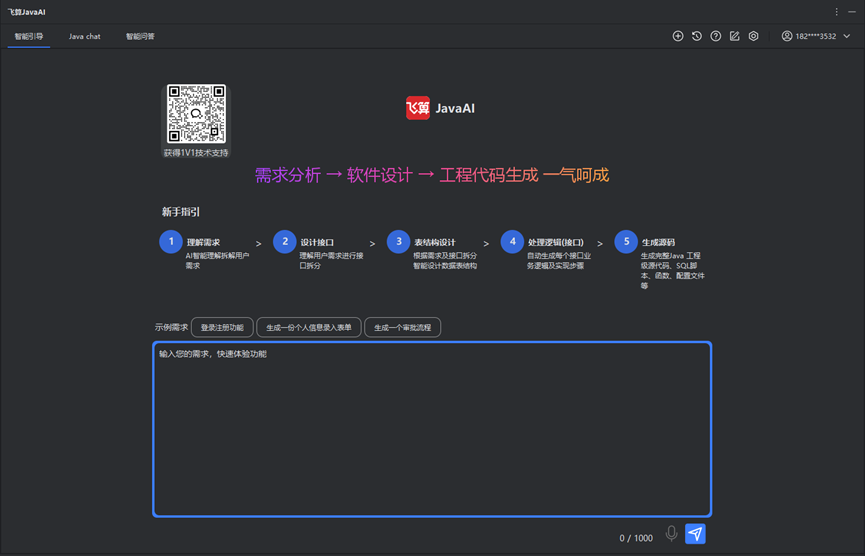Click step 2 circle 设计接口
Screen dimensions: 865x556
[x=285, y=242]
